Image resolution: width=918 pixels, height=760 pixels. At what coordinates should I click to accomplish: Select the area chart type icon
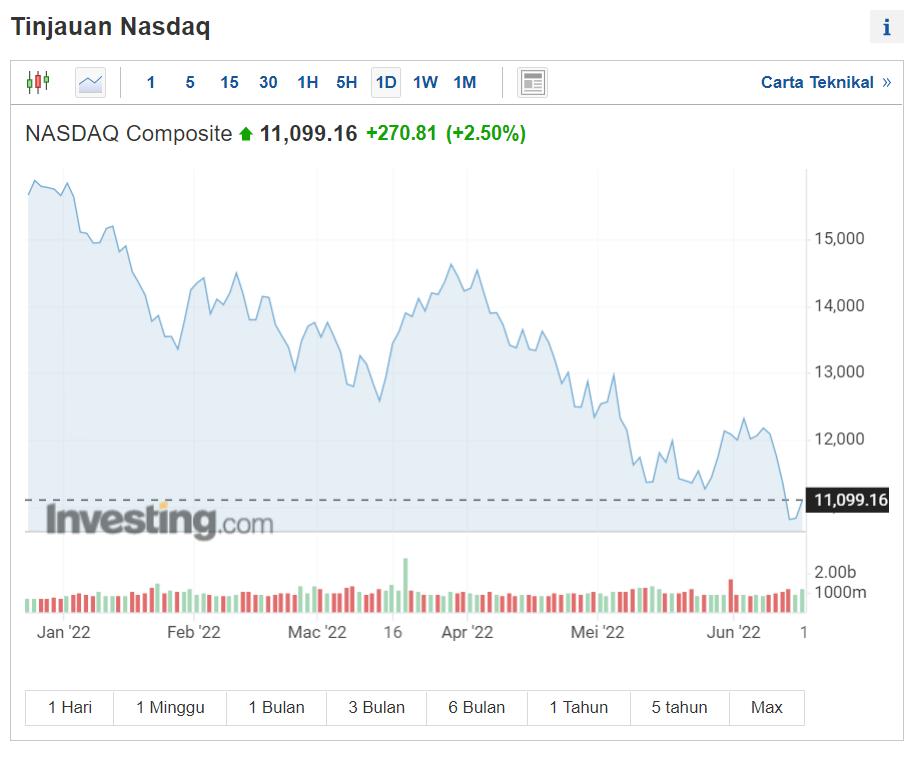[x=90, y=82]
